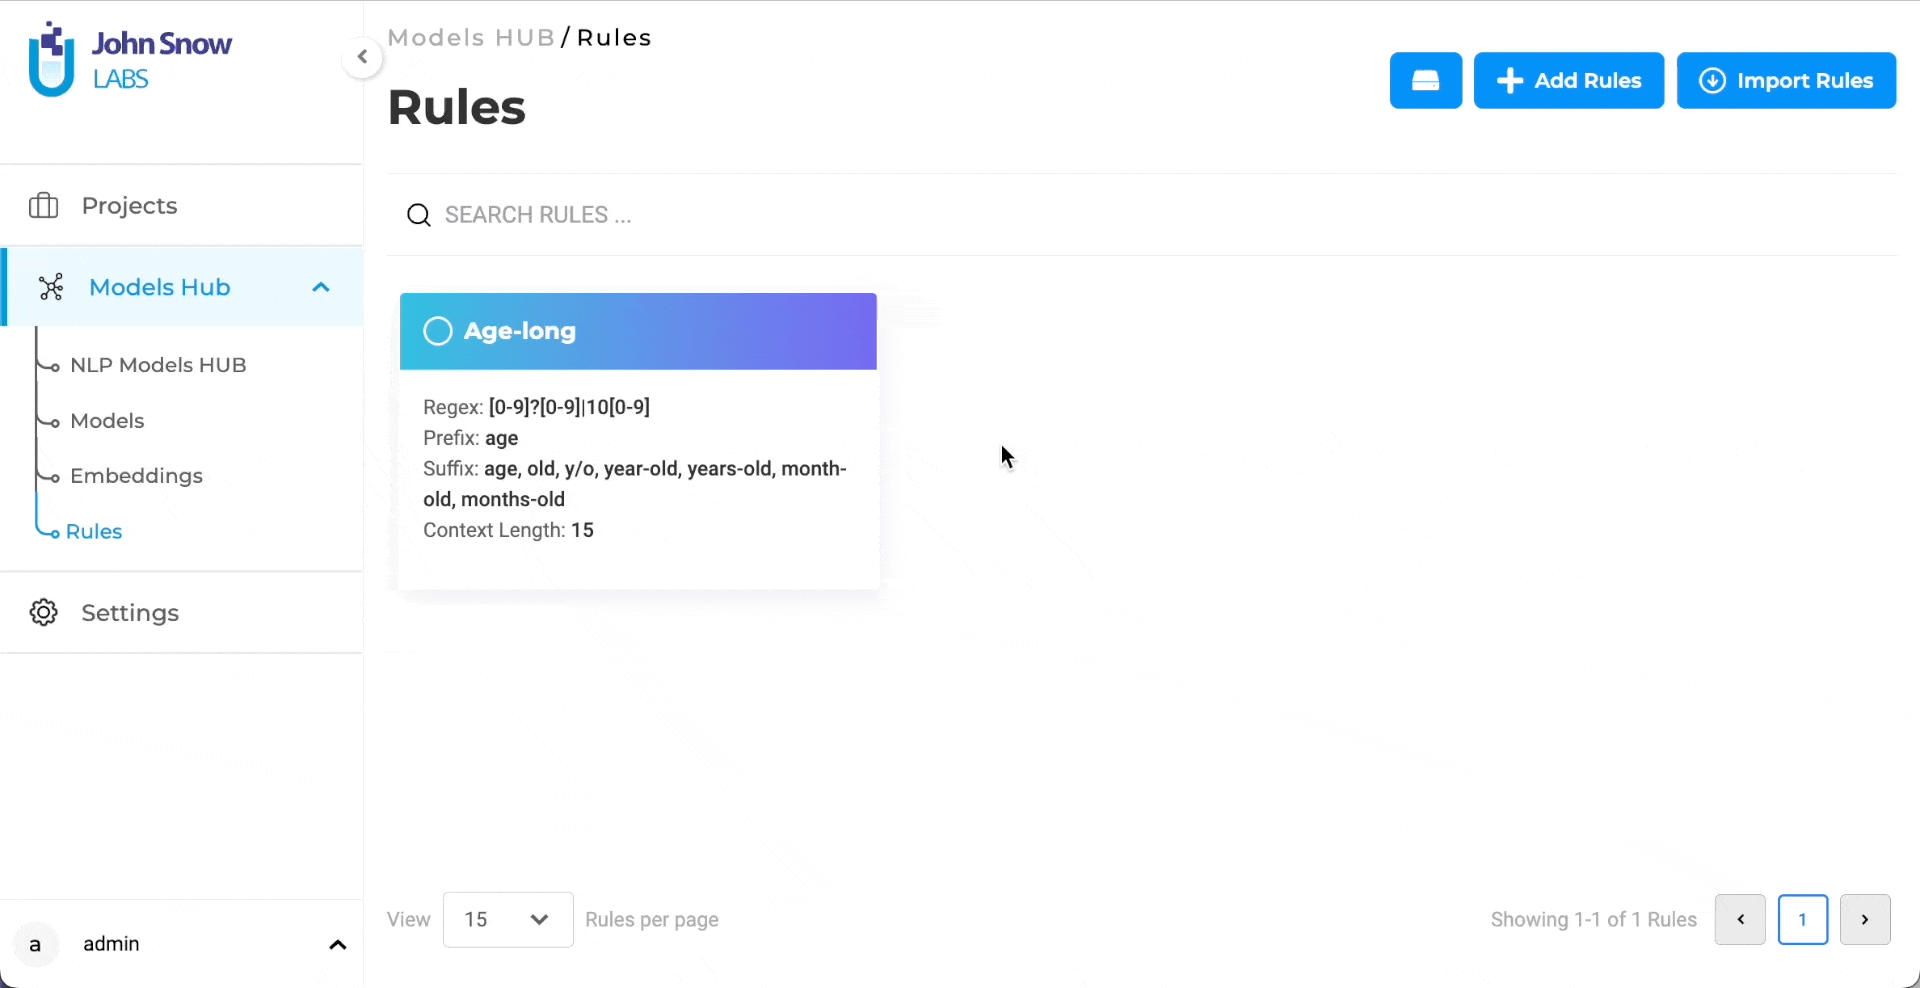Screen dimensions: 1920x988
Task: Click the Import Rules button
Action: click(1786, 80)
